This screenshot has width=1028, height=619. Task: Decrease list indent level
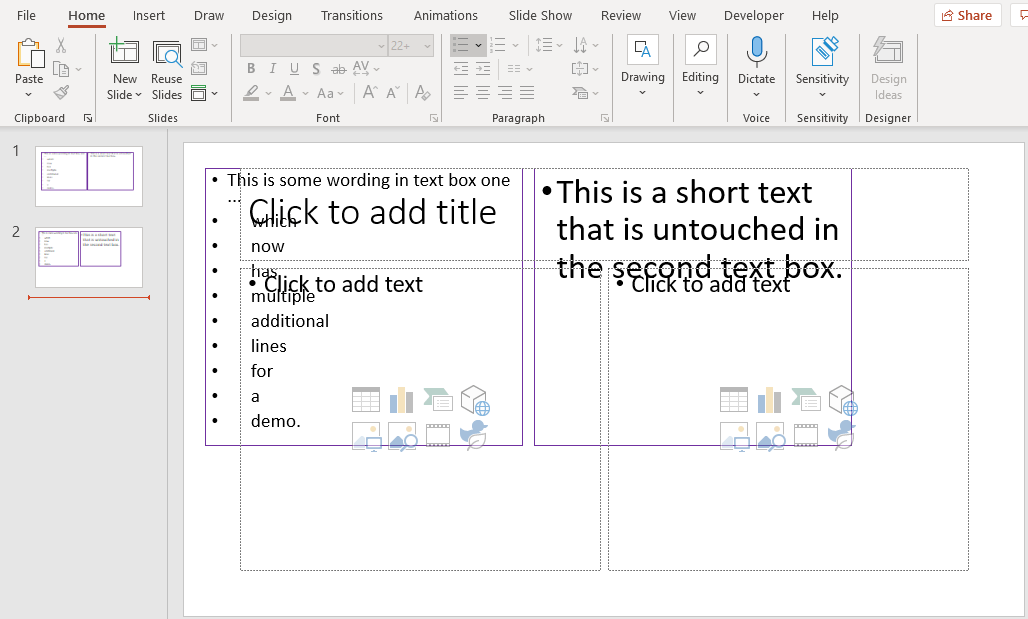(x=461, y=68)
